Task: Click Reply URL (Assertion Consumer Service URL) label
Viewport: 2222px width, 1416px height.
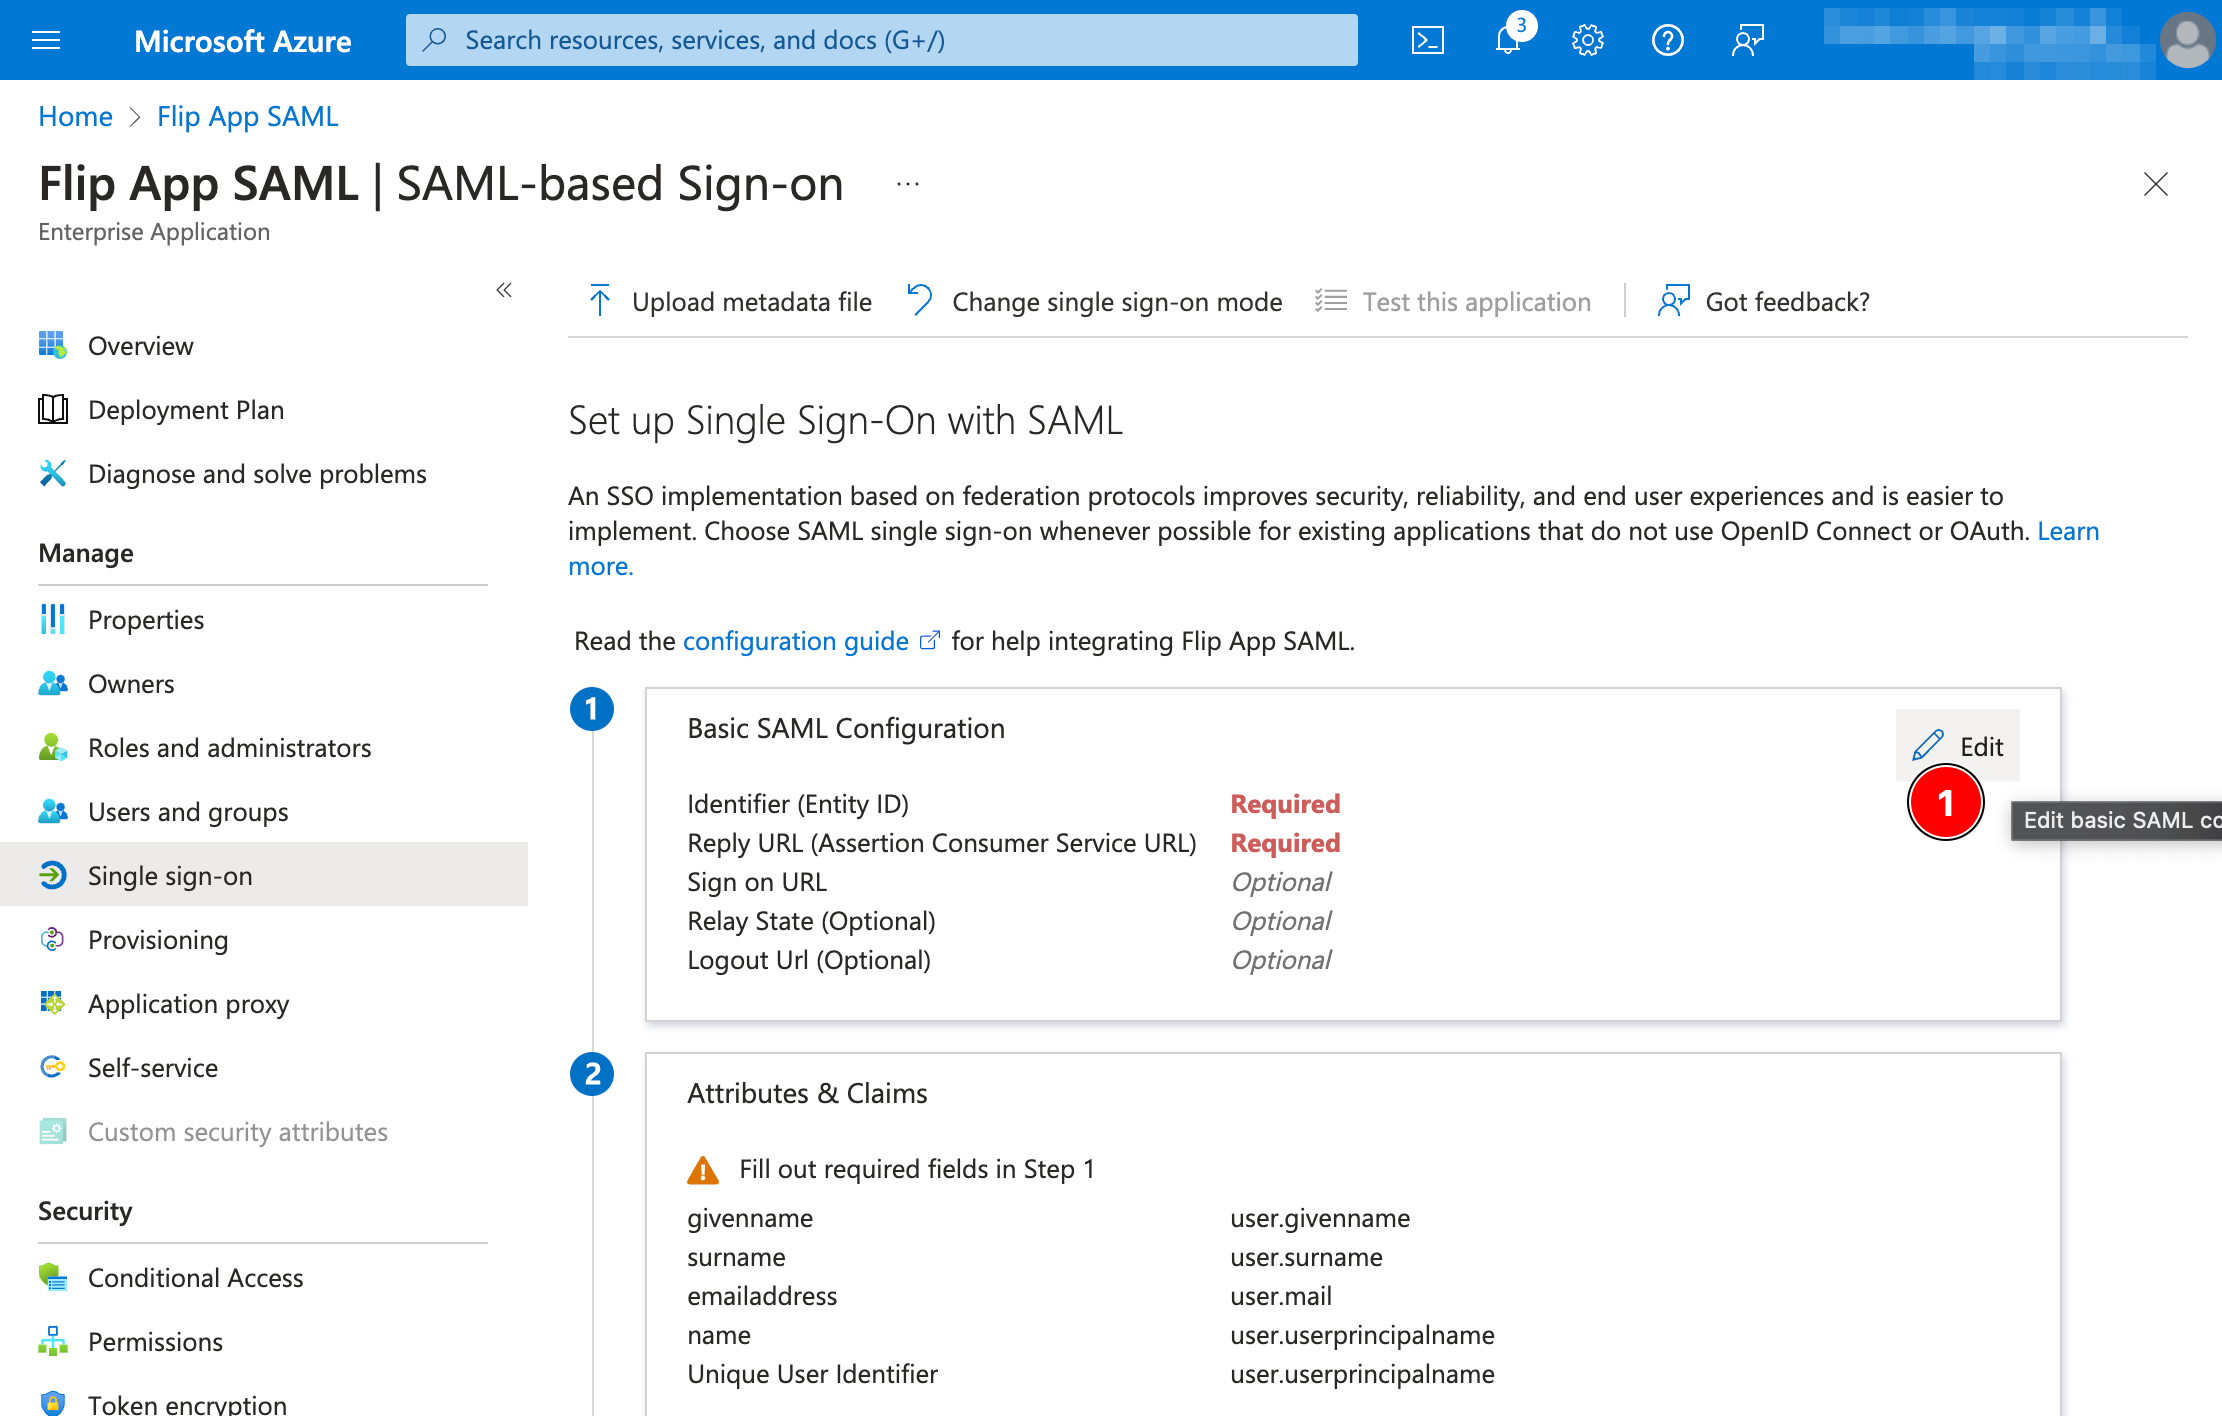Action: [x=942, y=843]
